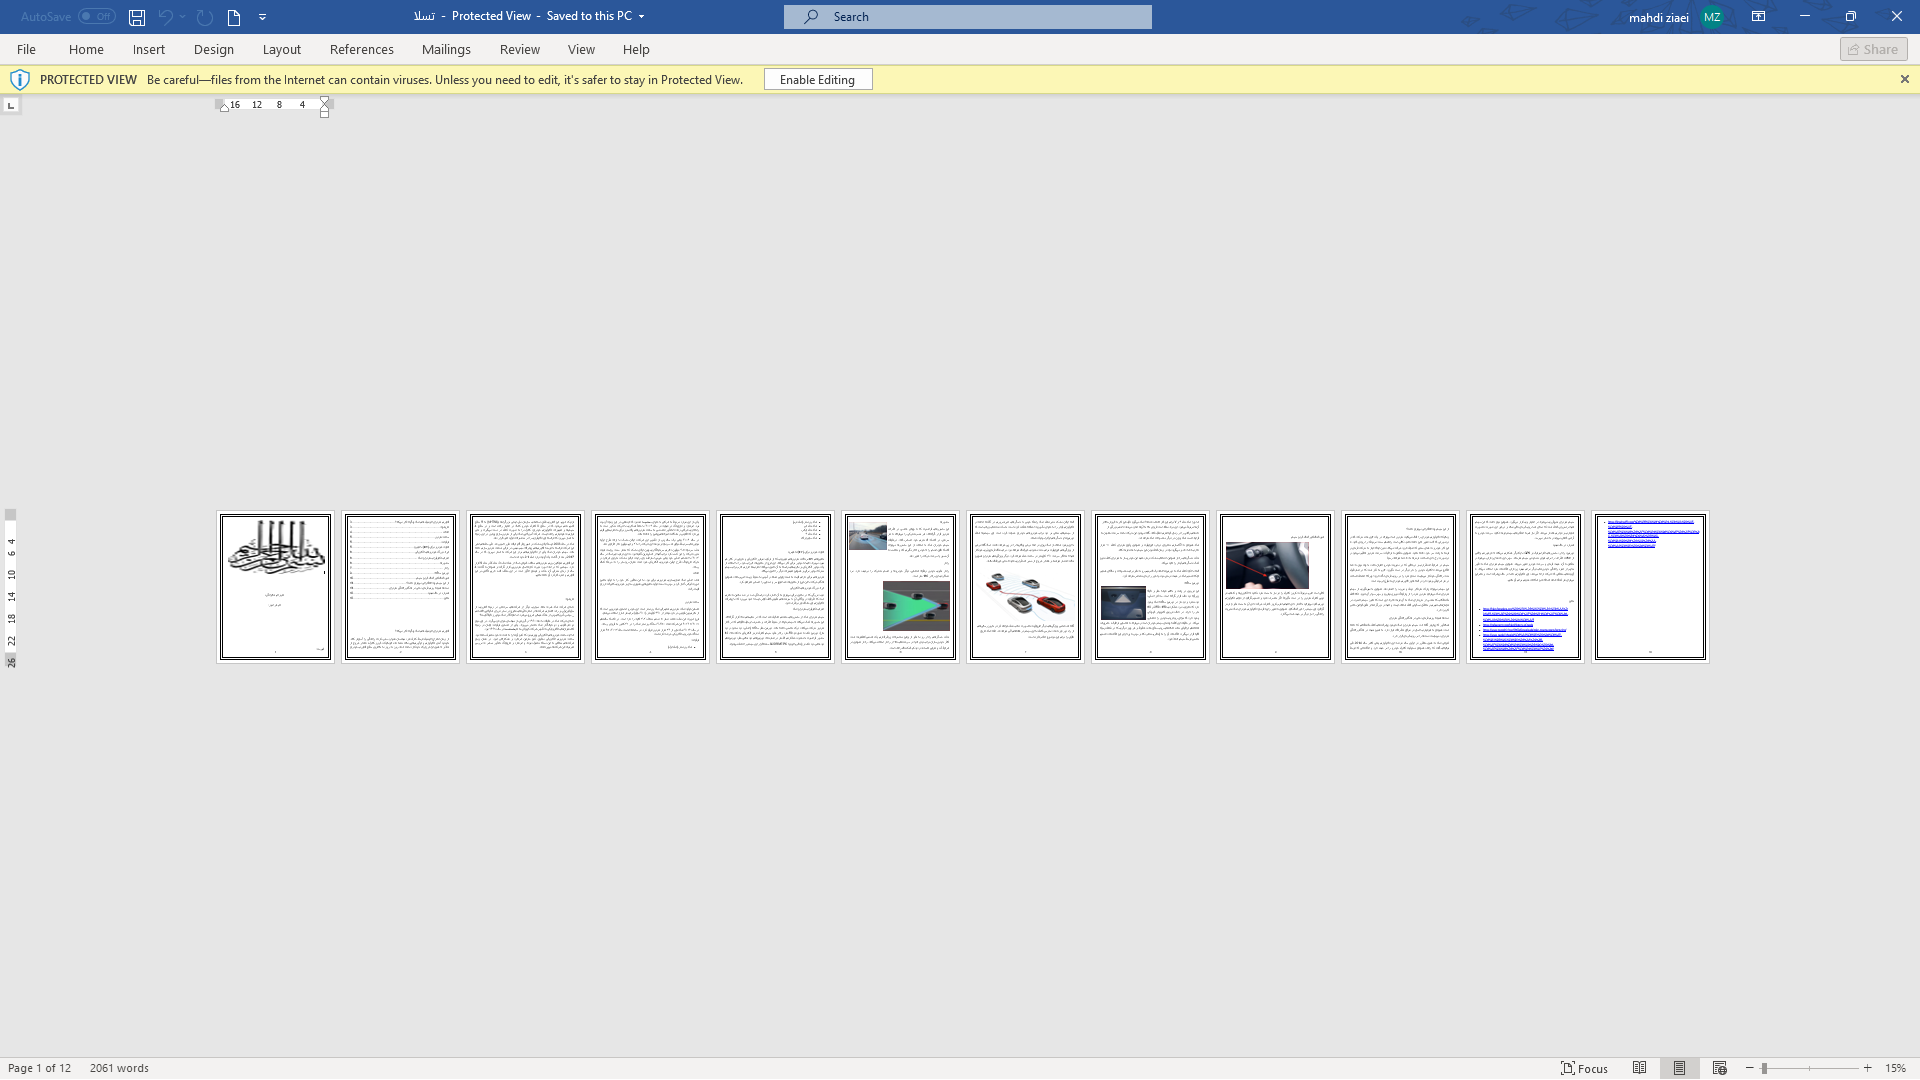Click the Print Layout view icon
Viewport: 1920px width, 1080px height.
click(x=1679, y=1068)
